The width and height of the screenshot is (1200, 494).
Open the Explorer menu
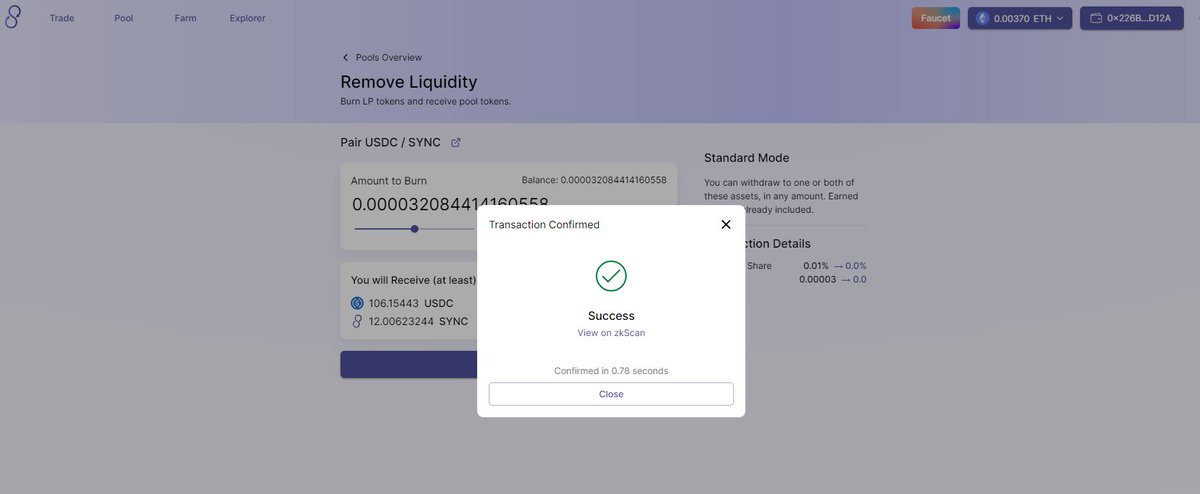[247, 18]
